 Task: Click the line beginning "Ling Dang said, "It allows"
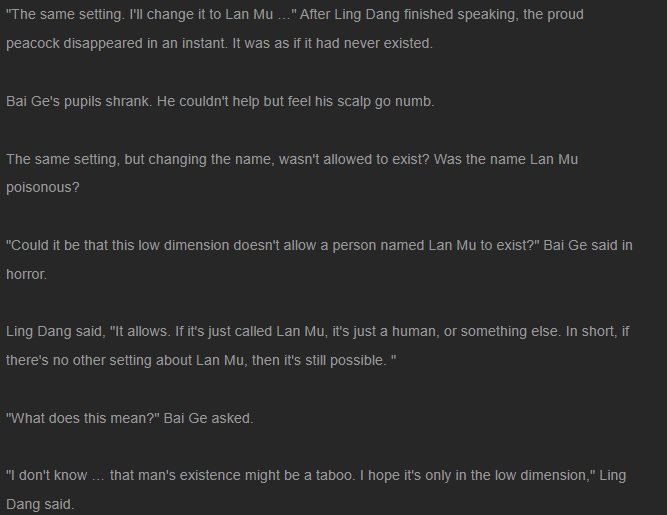(317, 331)
